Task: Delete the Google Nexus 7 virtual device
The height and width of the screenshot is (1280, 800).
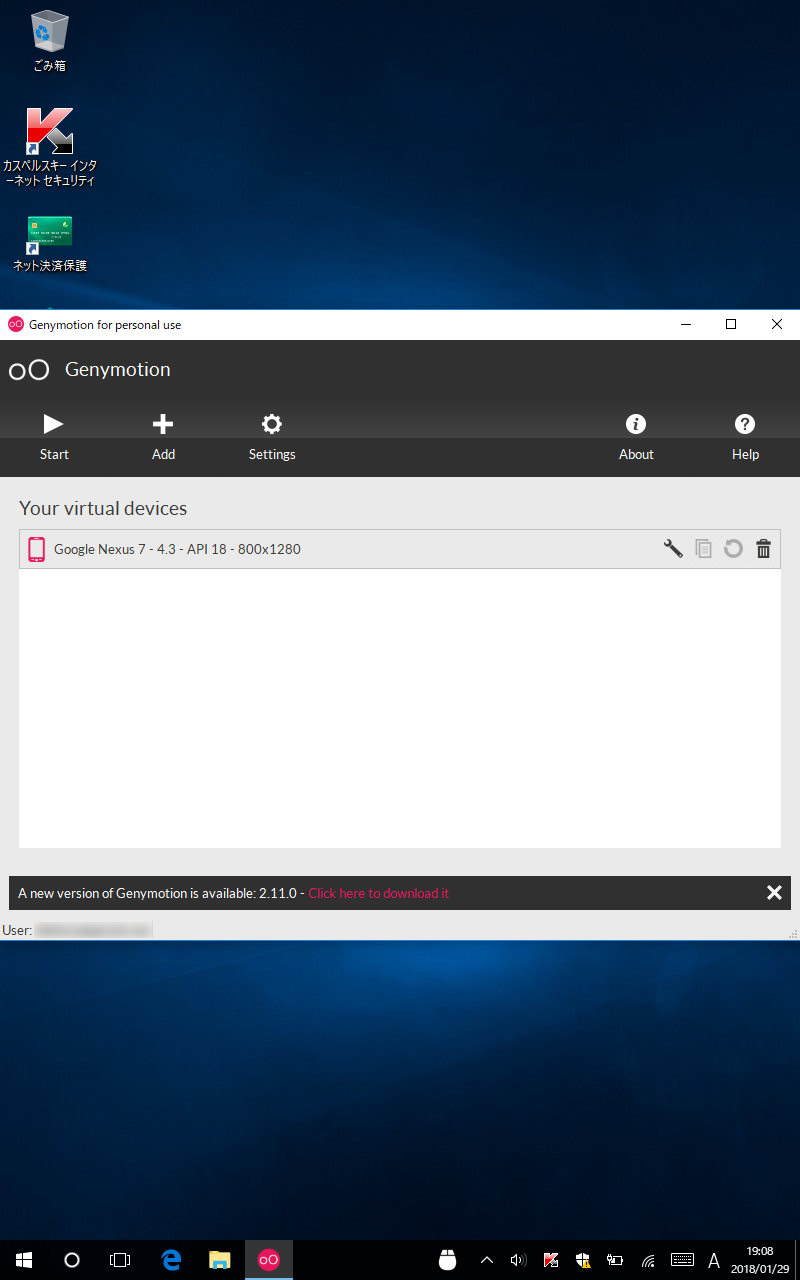Action: pos(764,548)
